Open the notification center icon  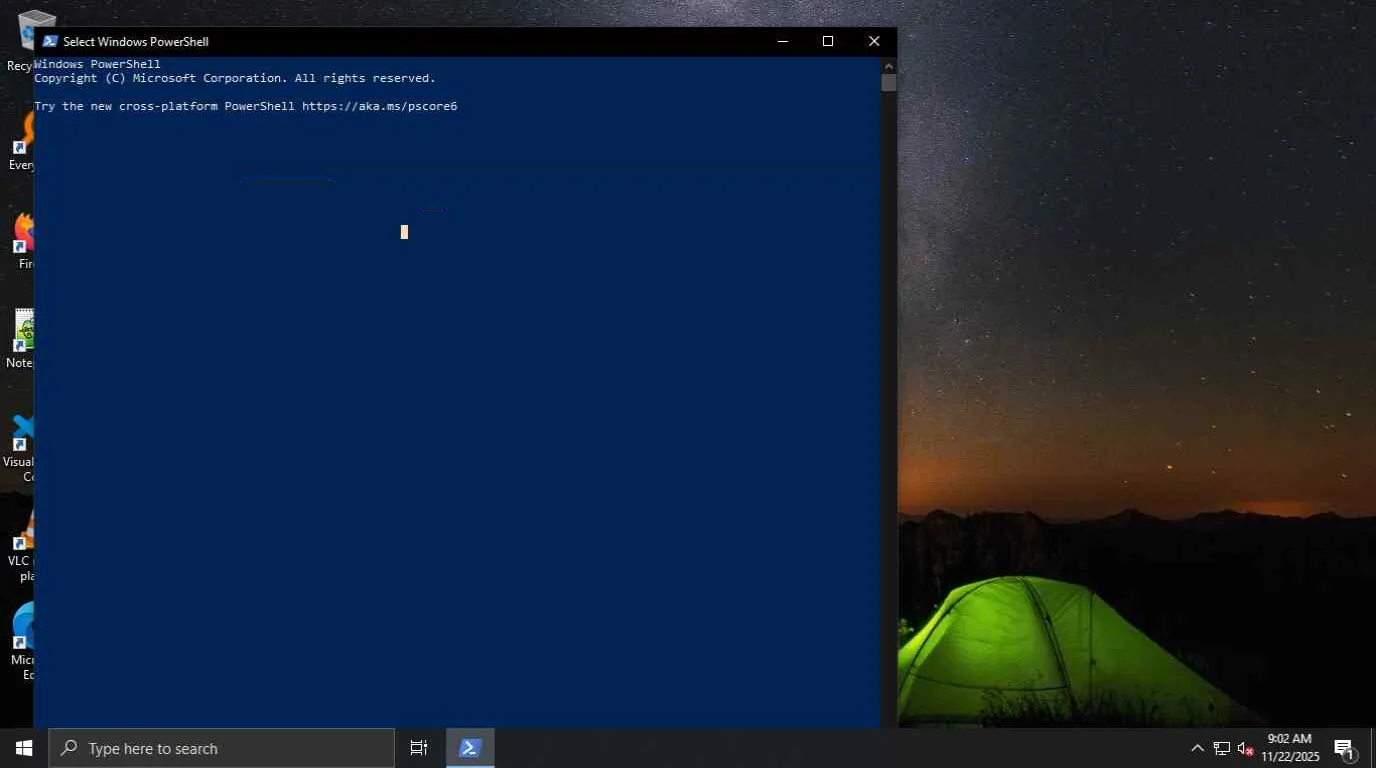tap(1345, 748)
